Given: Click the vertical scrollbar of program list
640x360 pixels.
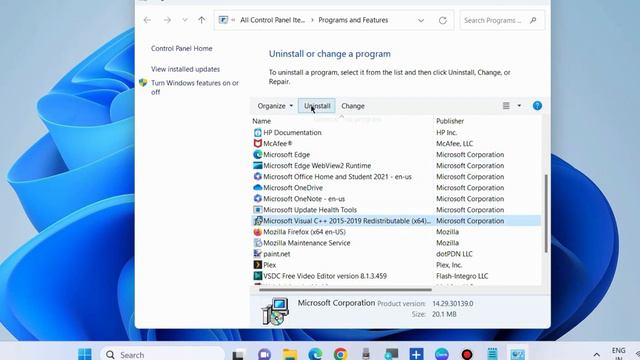Looking at the screenshot, I should (x=546, y=213).
